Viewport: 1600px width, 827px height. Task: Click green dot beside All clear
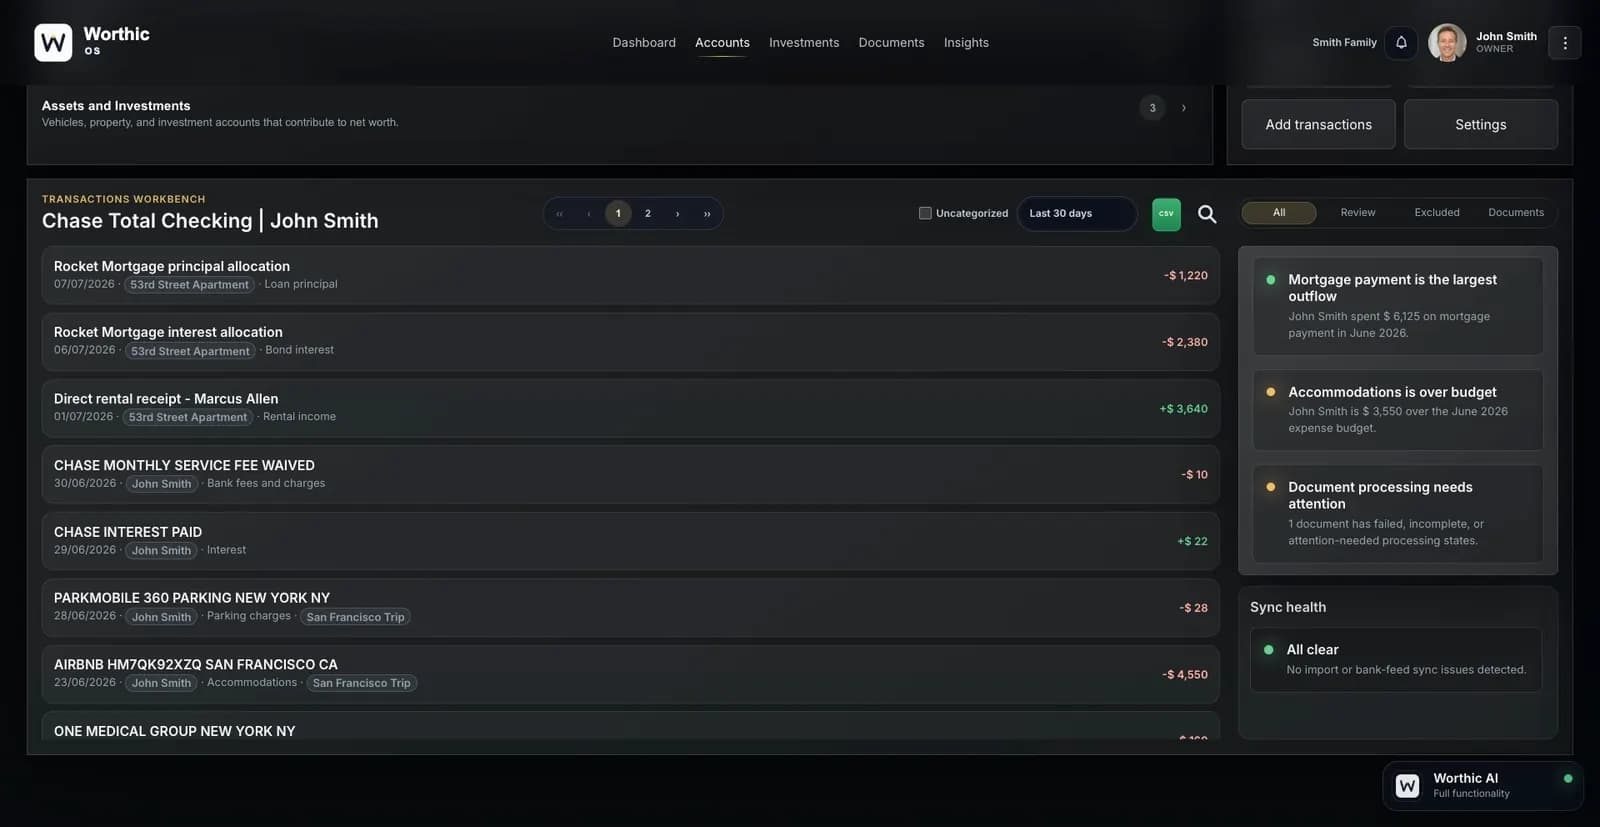tap(1268, 649)
